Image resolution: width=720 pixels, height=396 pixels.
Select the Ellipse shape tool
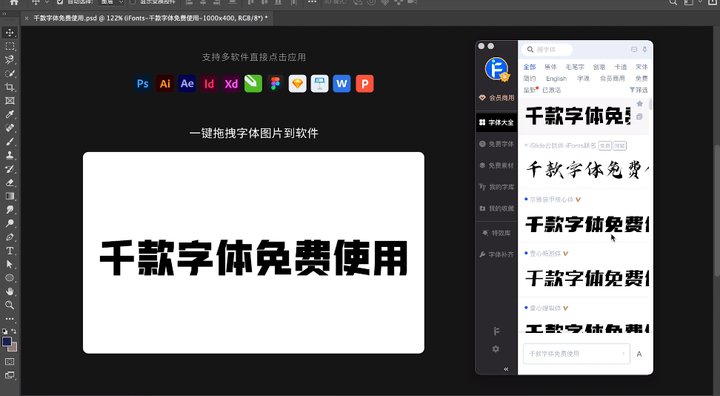click(x=10, y=278)
